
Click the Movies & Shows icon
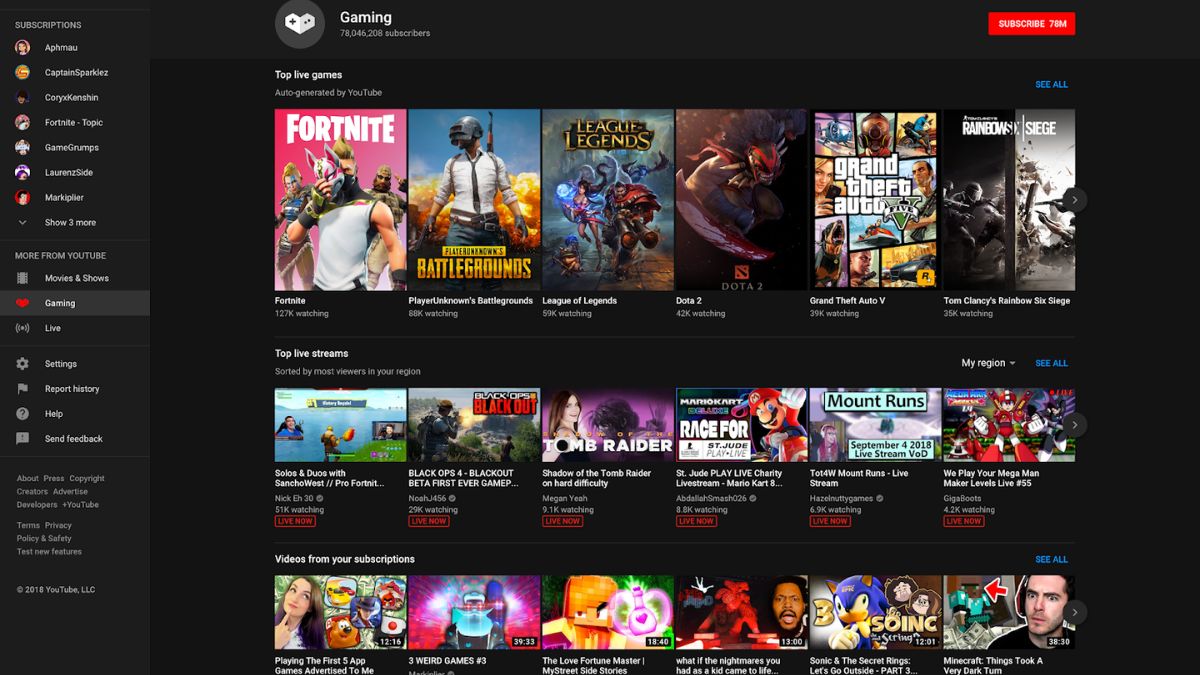tap(23, 278)
